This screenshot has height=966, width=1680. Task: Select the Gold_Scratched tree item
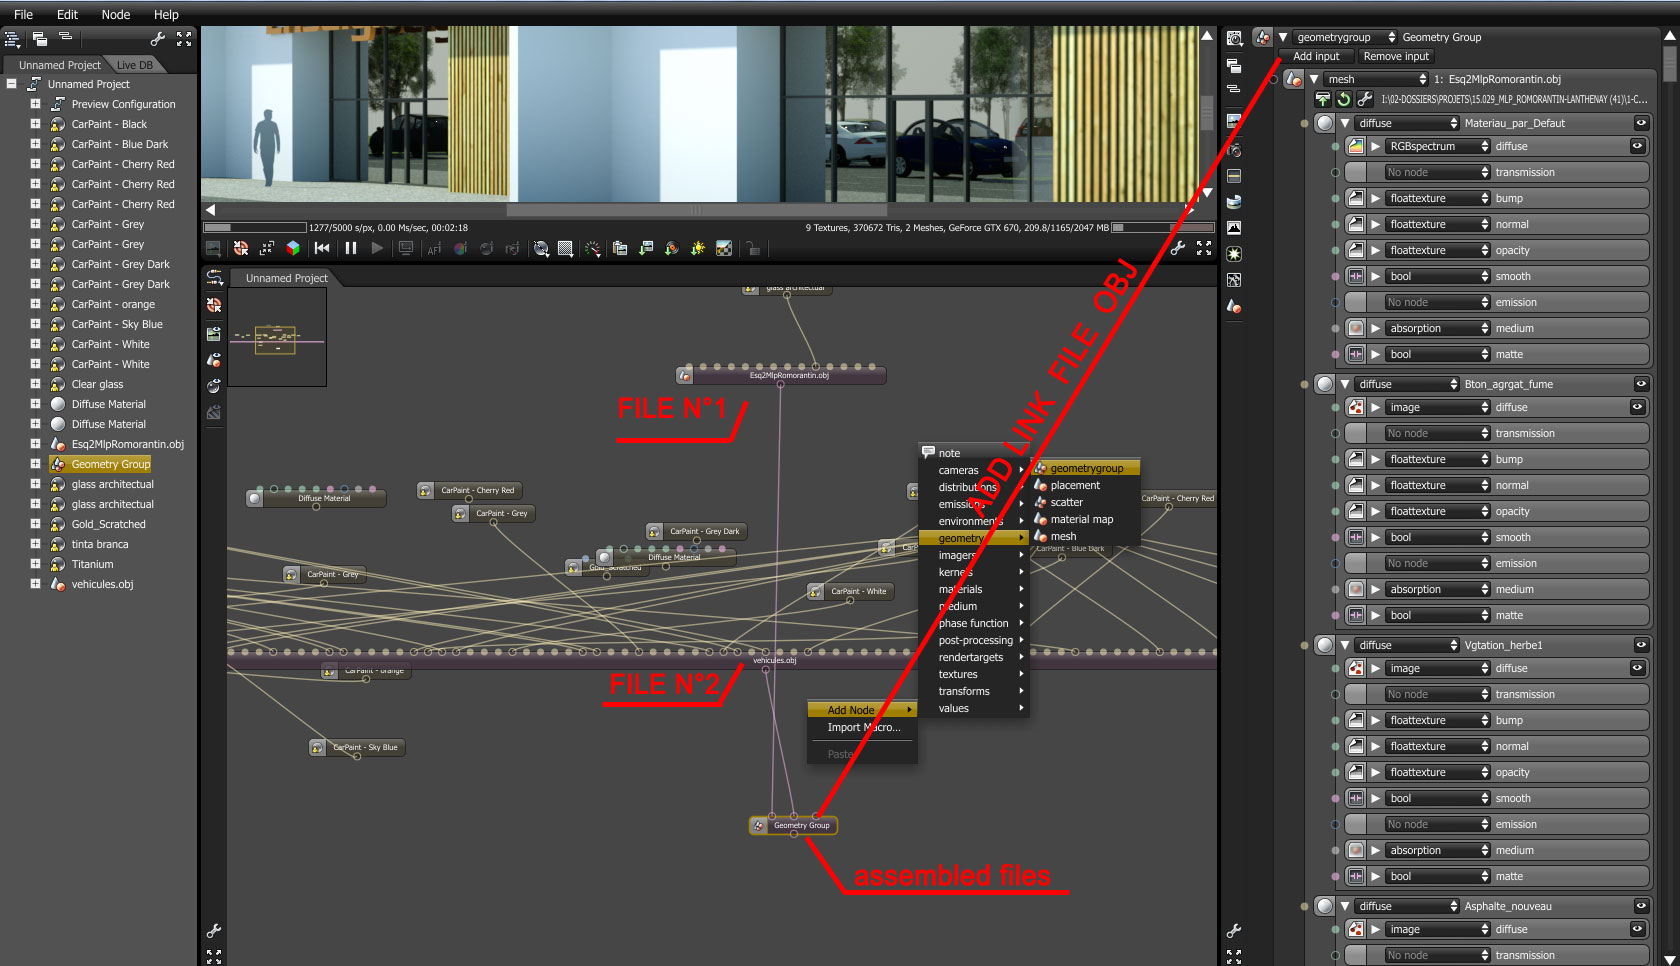[108, 524]
